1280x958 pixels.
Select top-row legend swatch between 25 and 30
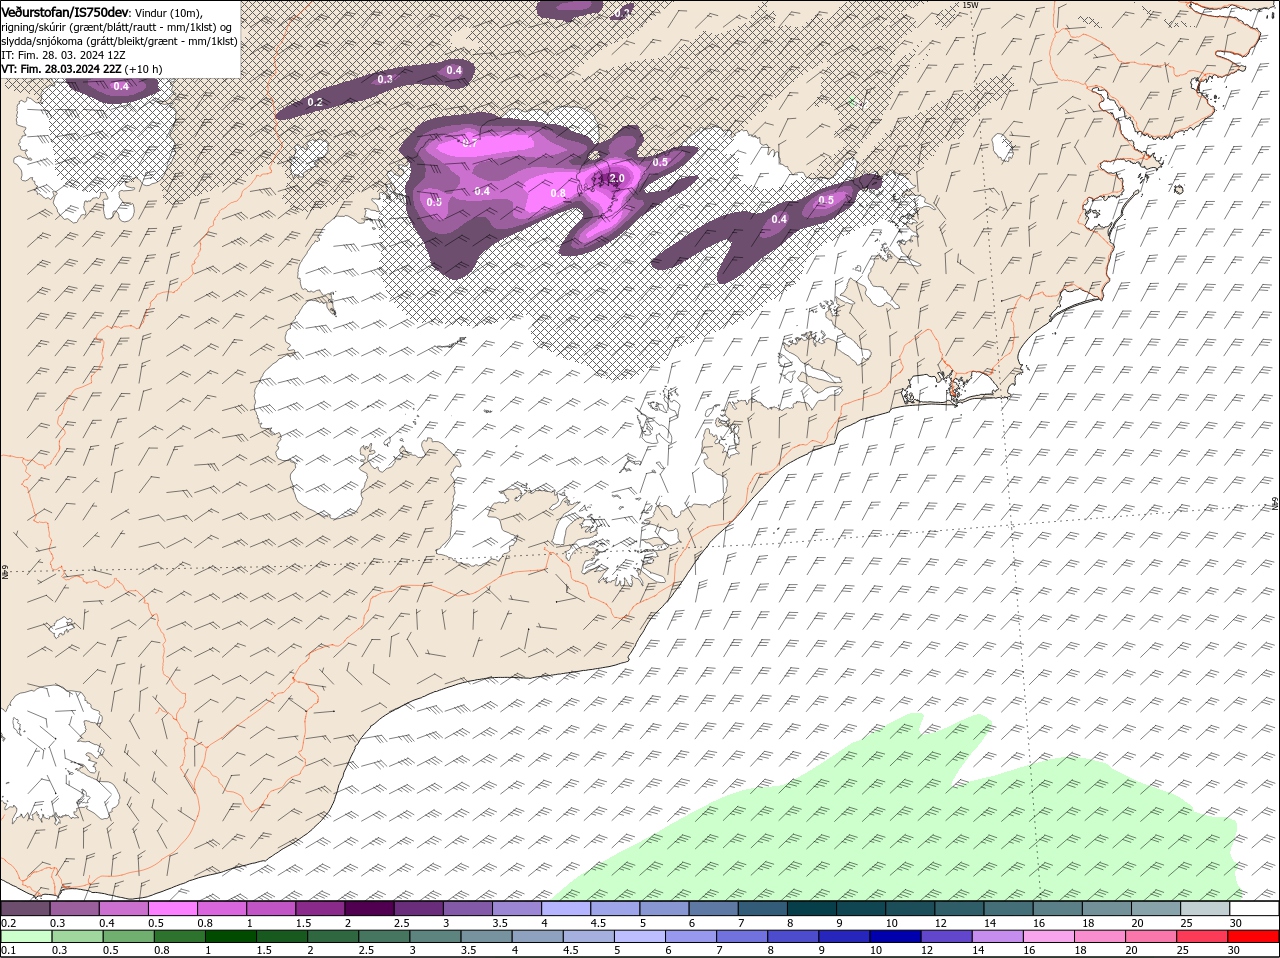(1206, 908)
